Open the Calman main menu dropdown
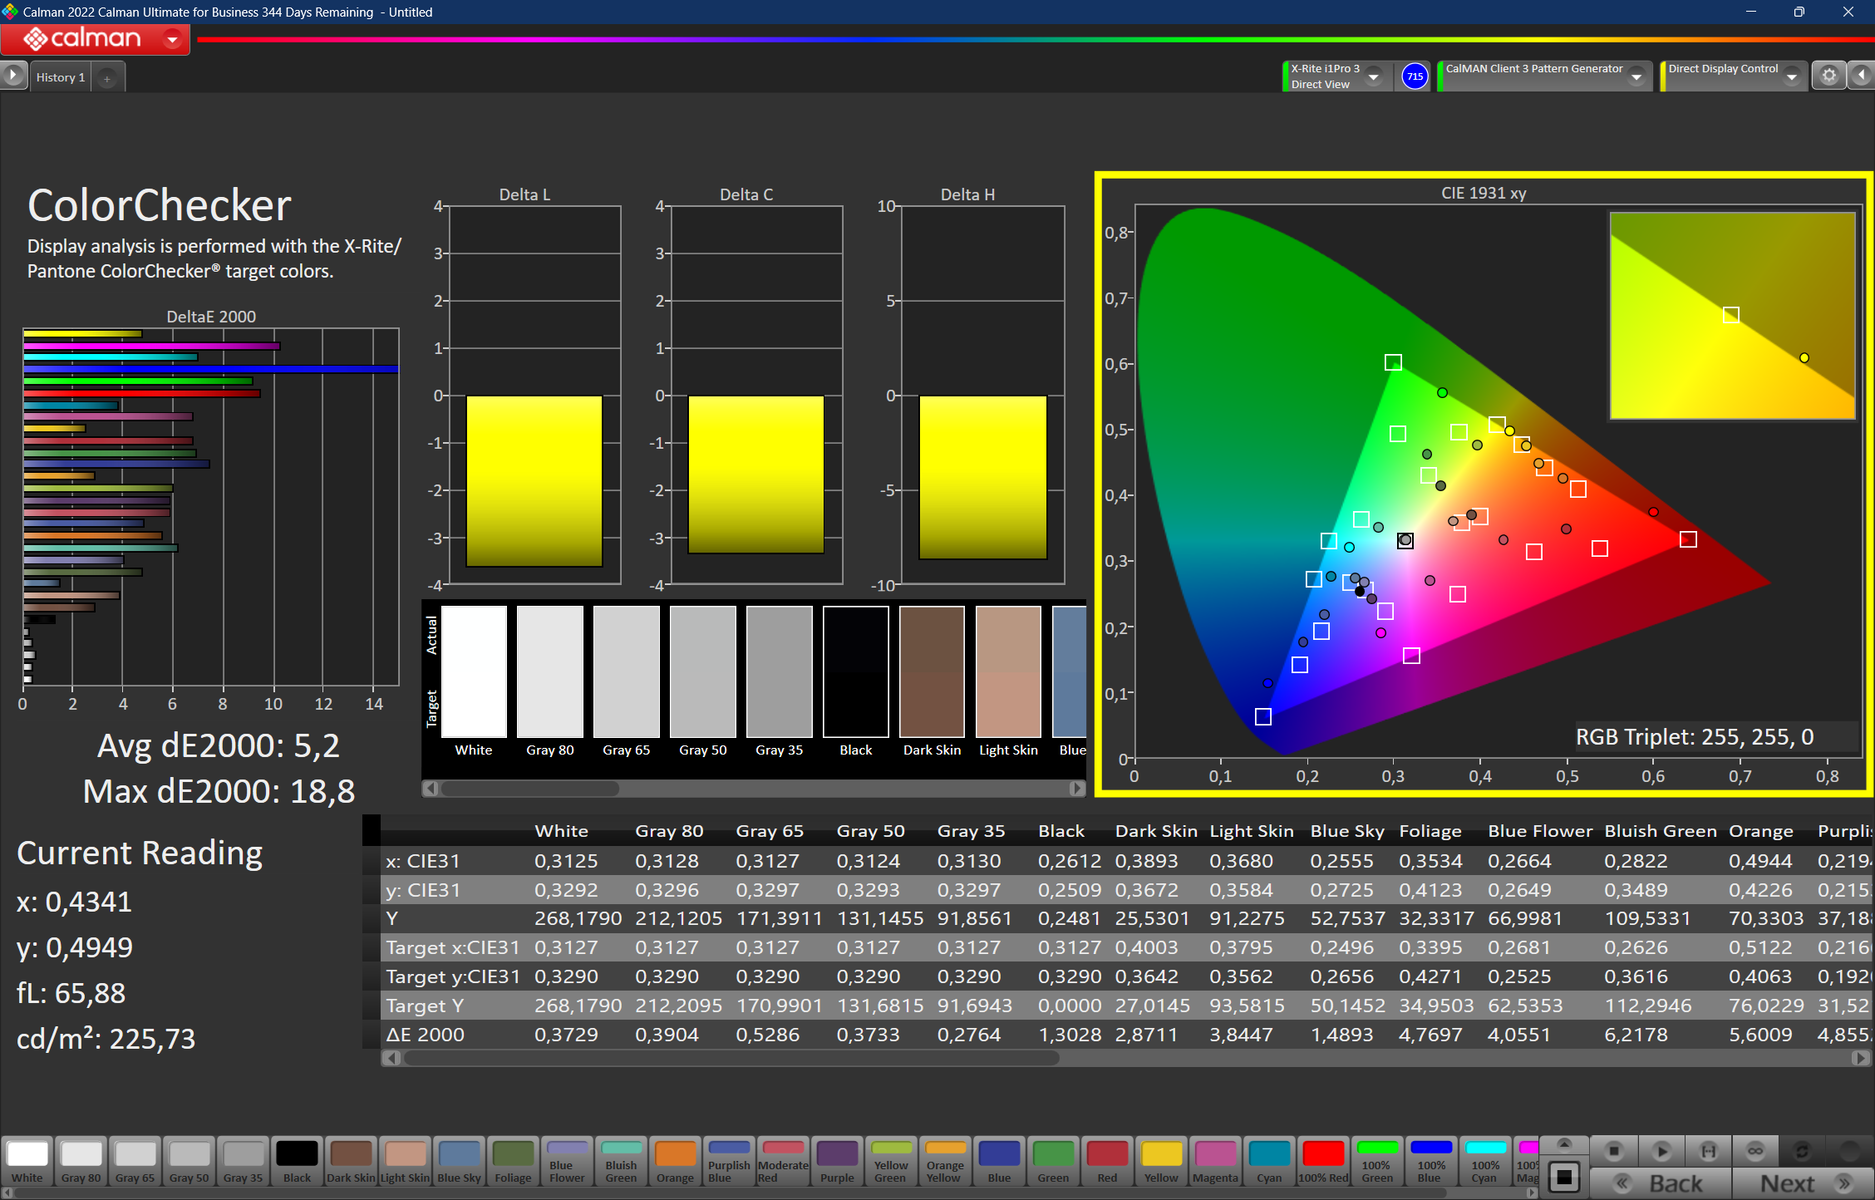This screenshot has height=1200, width=1875. point(173,40)
